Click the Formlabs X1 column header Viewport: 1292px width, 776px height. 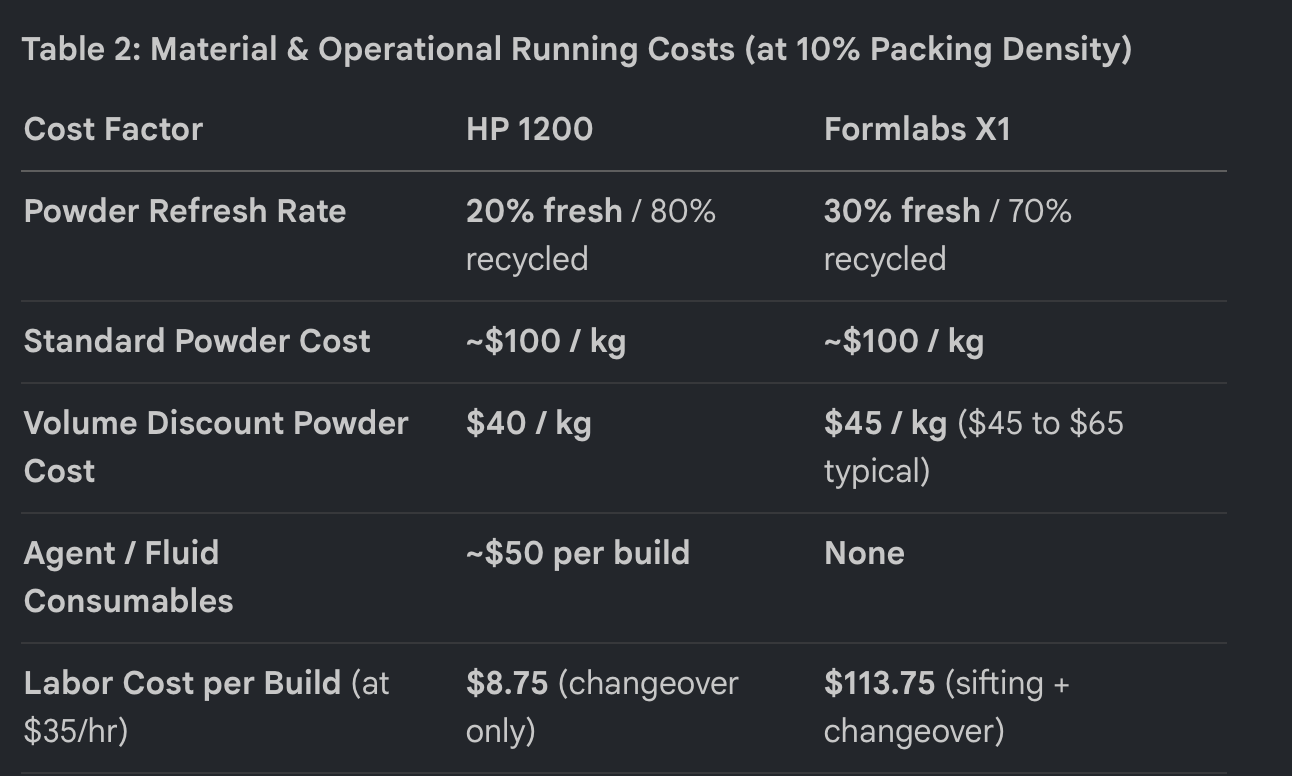coord(917,129)
